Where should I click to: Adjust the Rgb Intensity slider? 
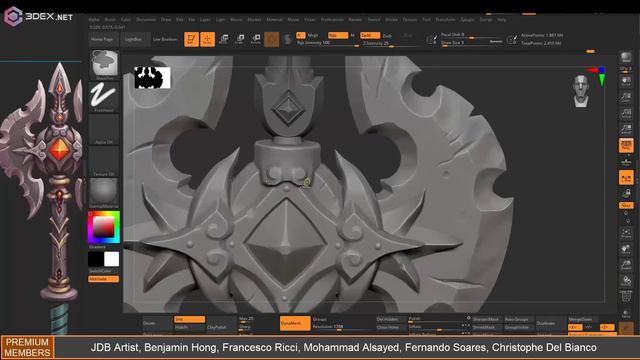tap(328, 43)
